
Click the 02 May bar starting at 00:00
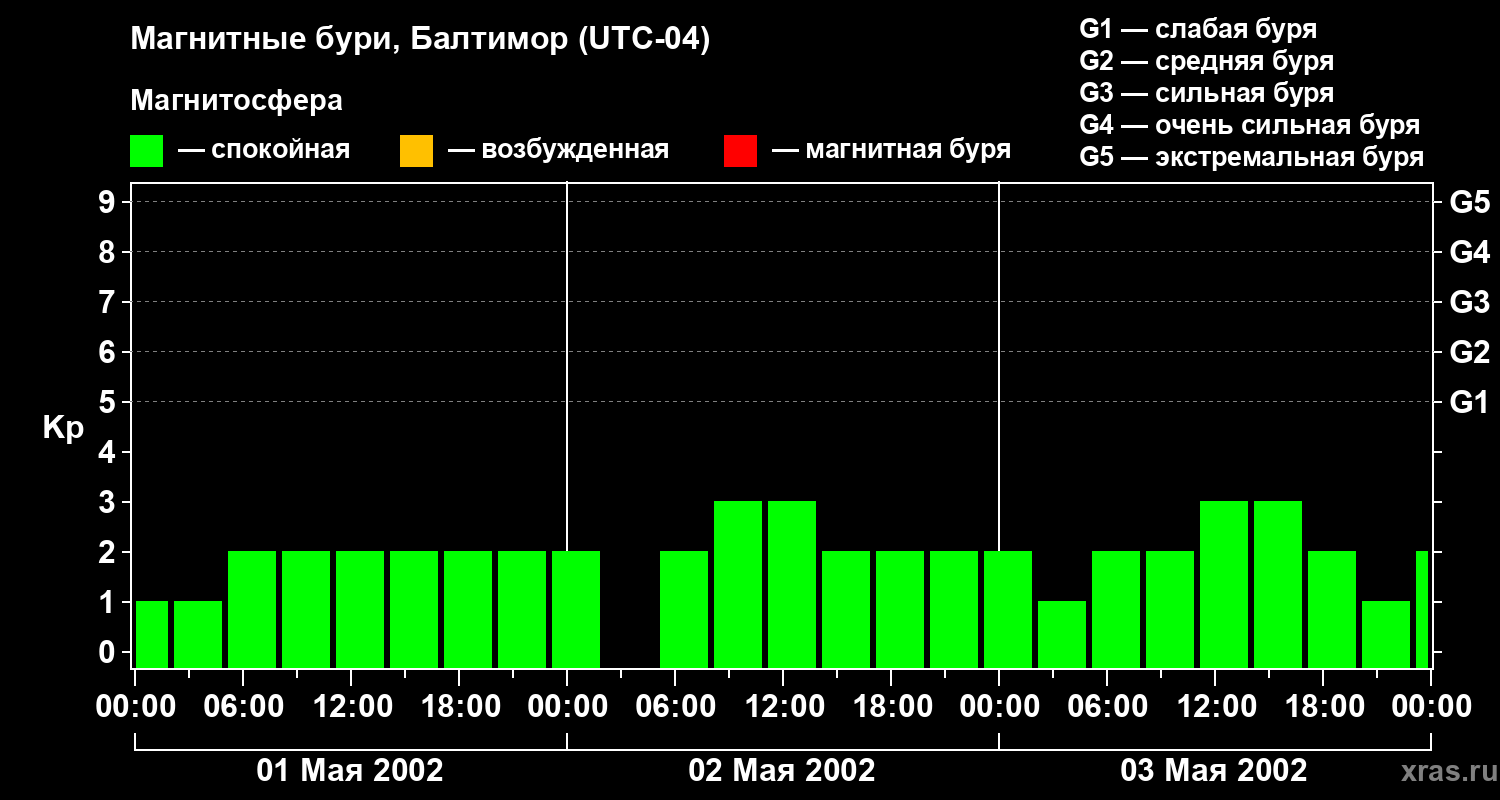tap(576, 609)
